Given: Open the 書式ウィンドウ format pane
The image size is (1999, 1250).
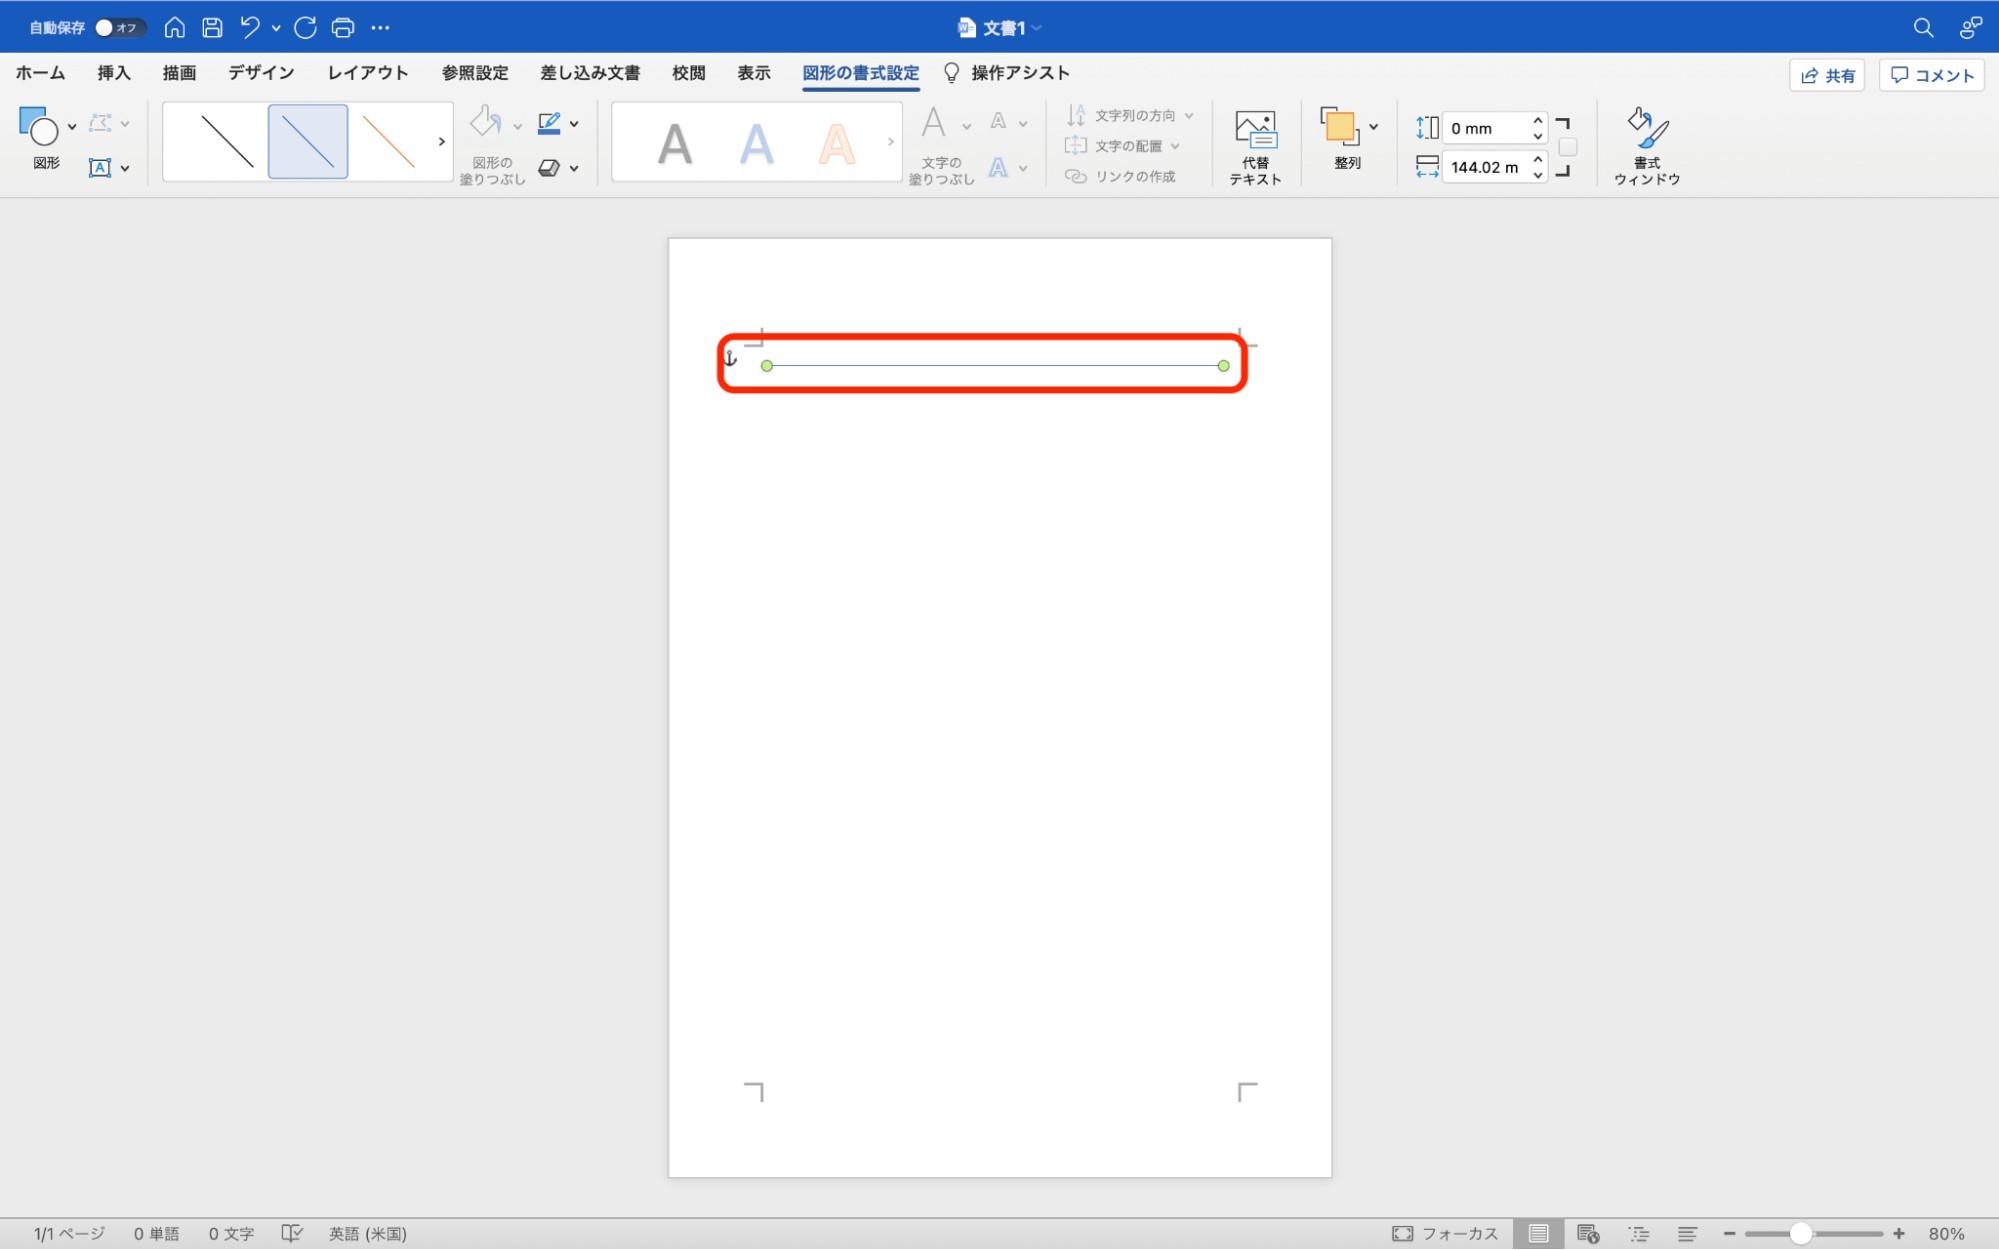Looking at the screenshot, I should 1647,146.
